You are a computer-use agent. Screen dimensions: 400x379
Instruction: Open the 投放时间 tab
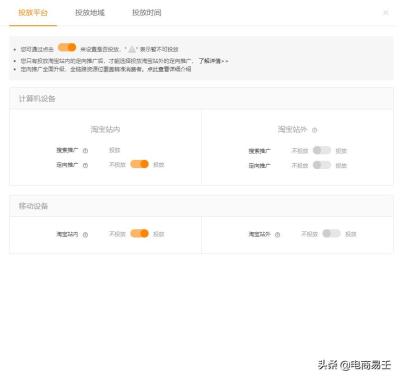147,13
